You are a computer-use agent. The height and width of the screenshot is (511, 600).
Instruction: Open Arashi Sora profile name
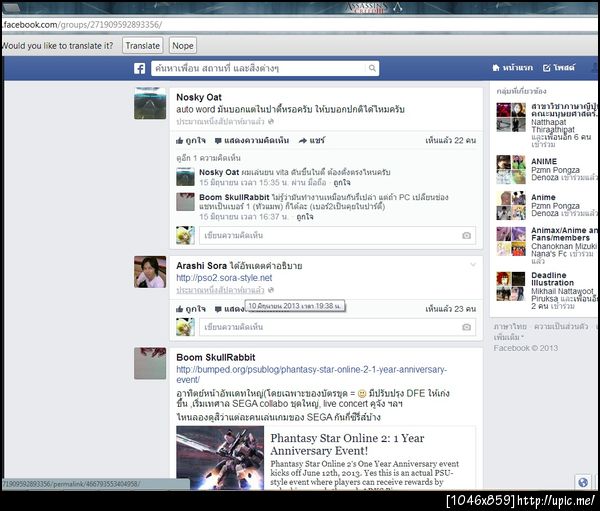coord(201,266)
